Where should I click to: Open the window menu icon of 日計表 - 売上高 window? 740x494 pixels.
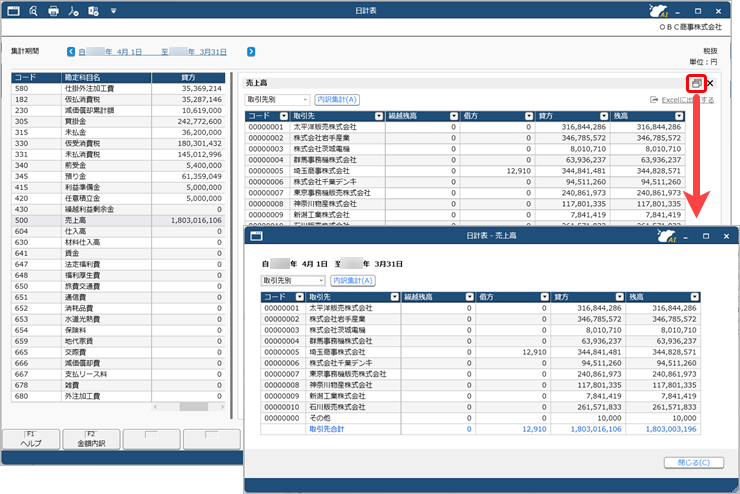(256, 236)
